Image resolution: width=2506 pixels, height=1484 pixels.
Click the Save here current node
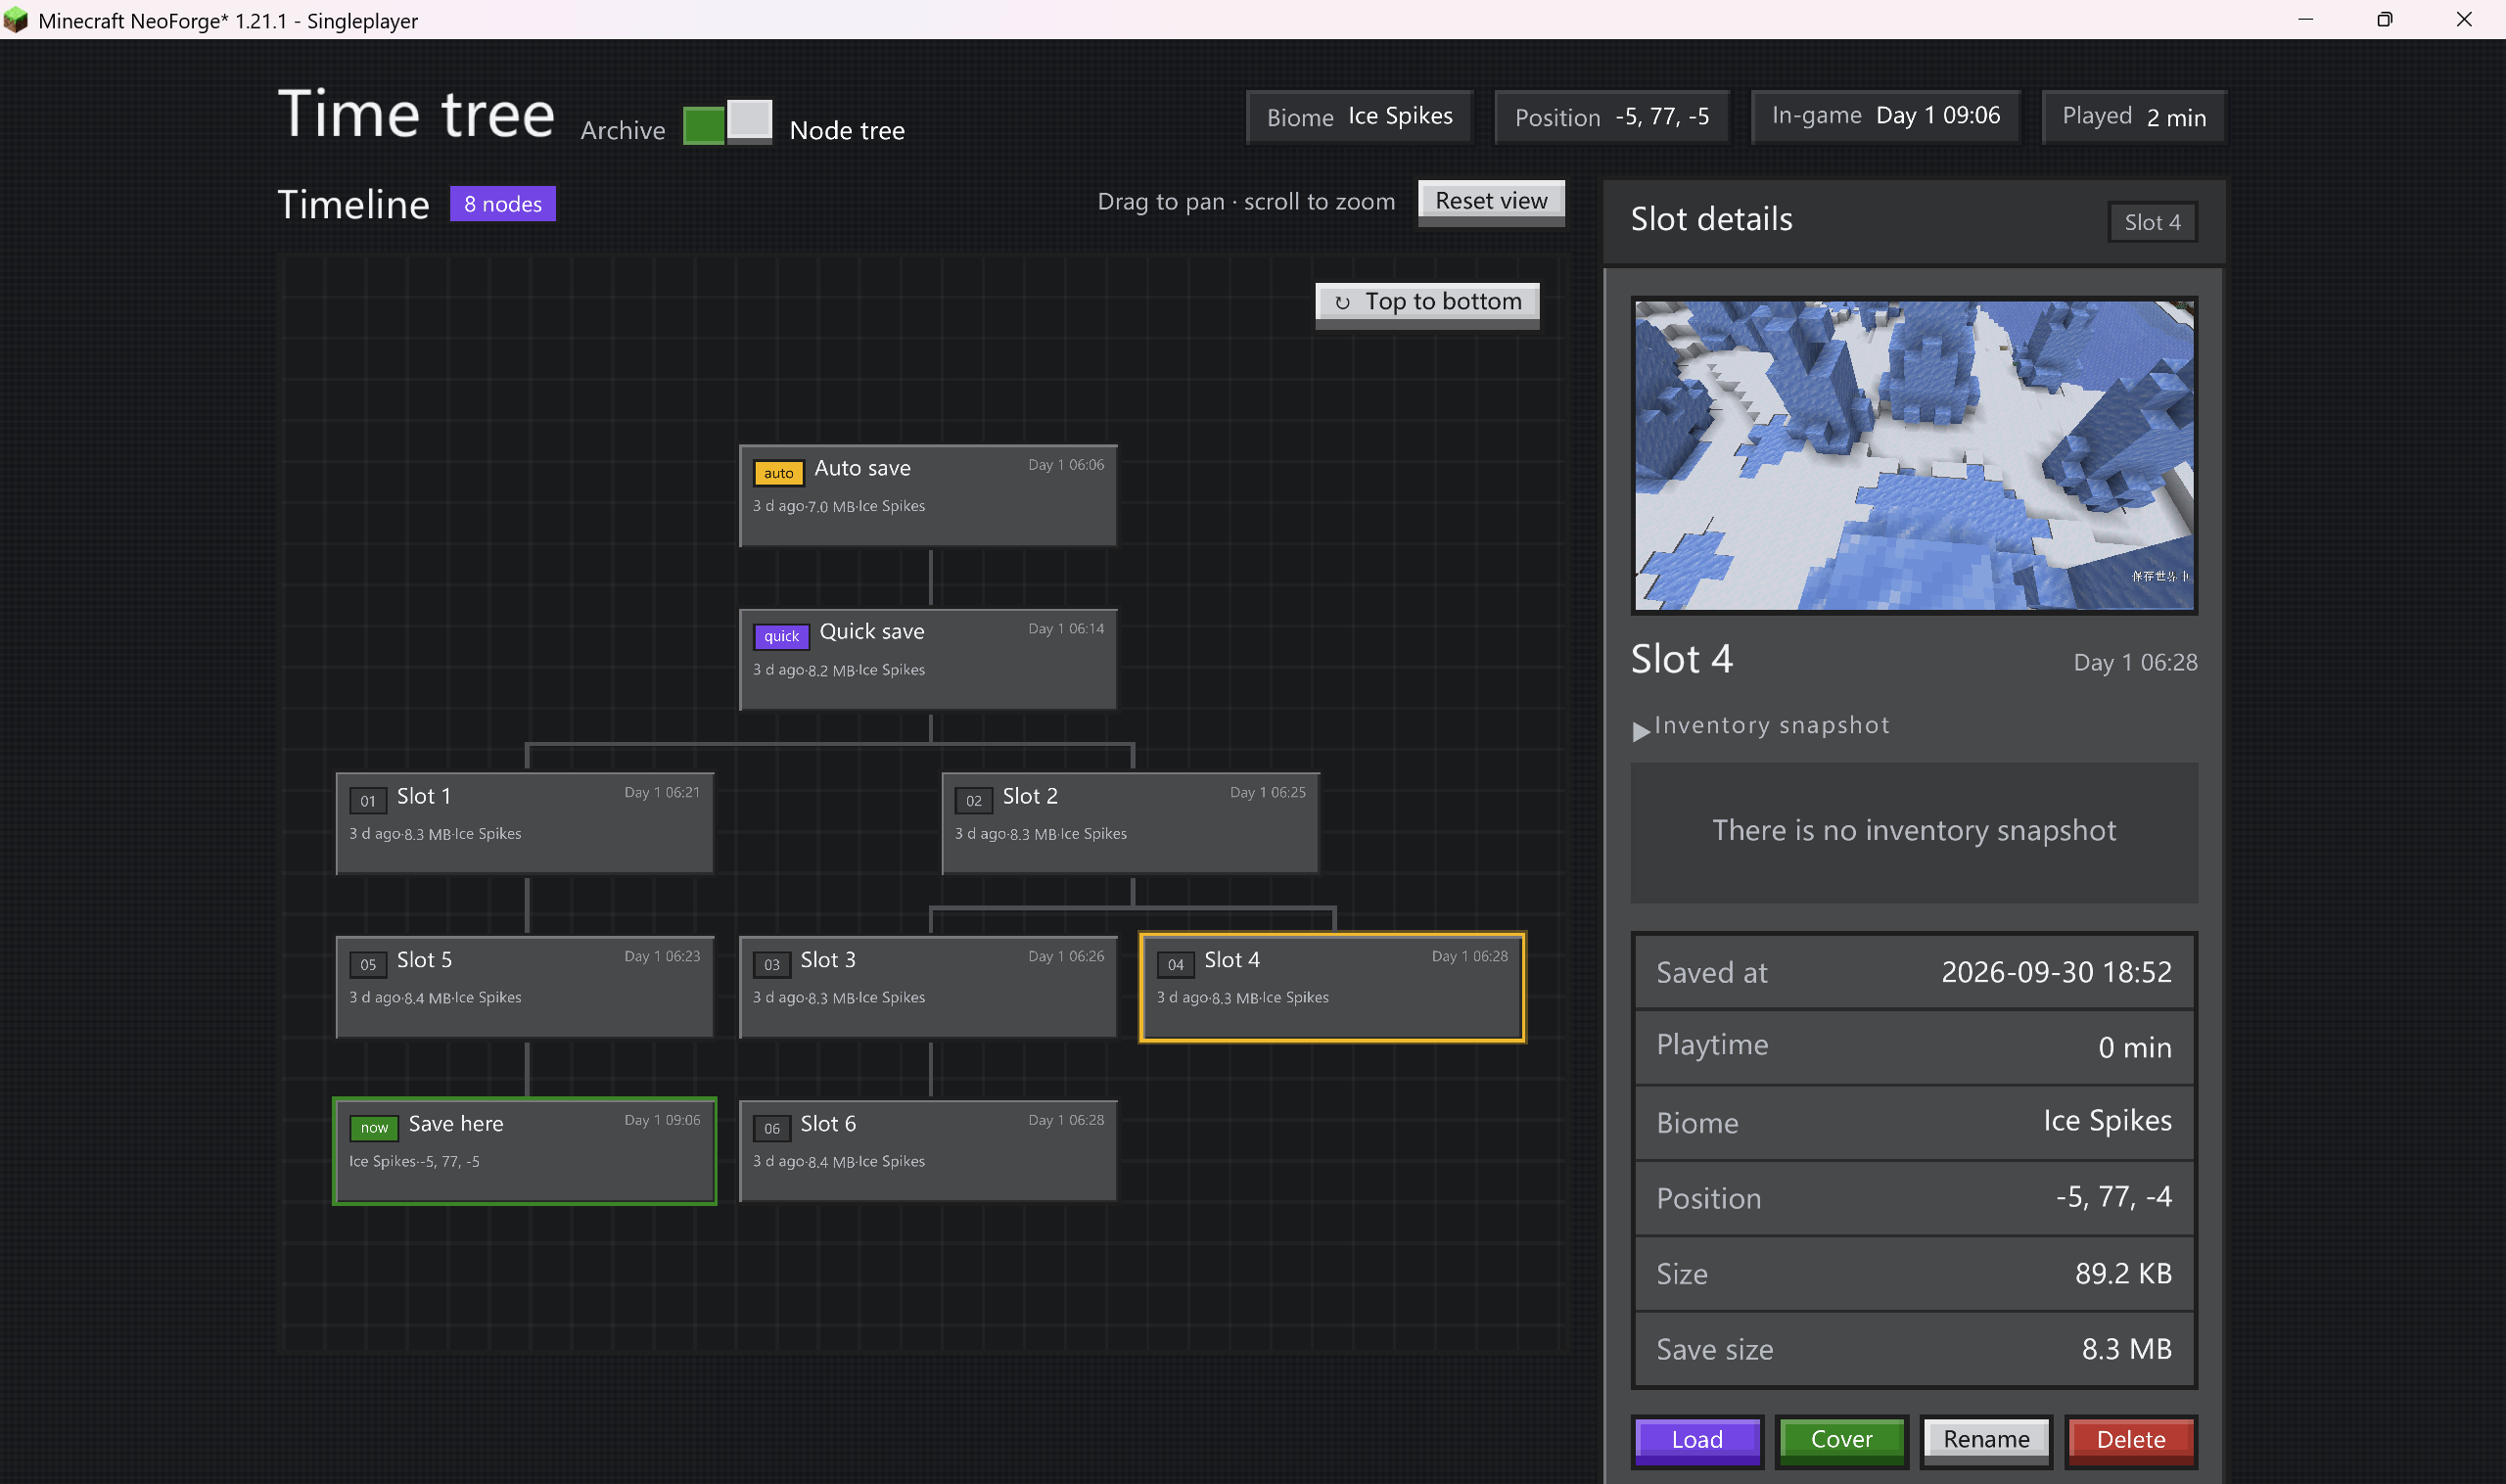pos(525,1151)
